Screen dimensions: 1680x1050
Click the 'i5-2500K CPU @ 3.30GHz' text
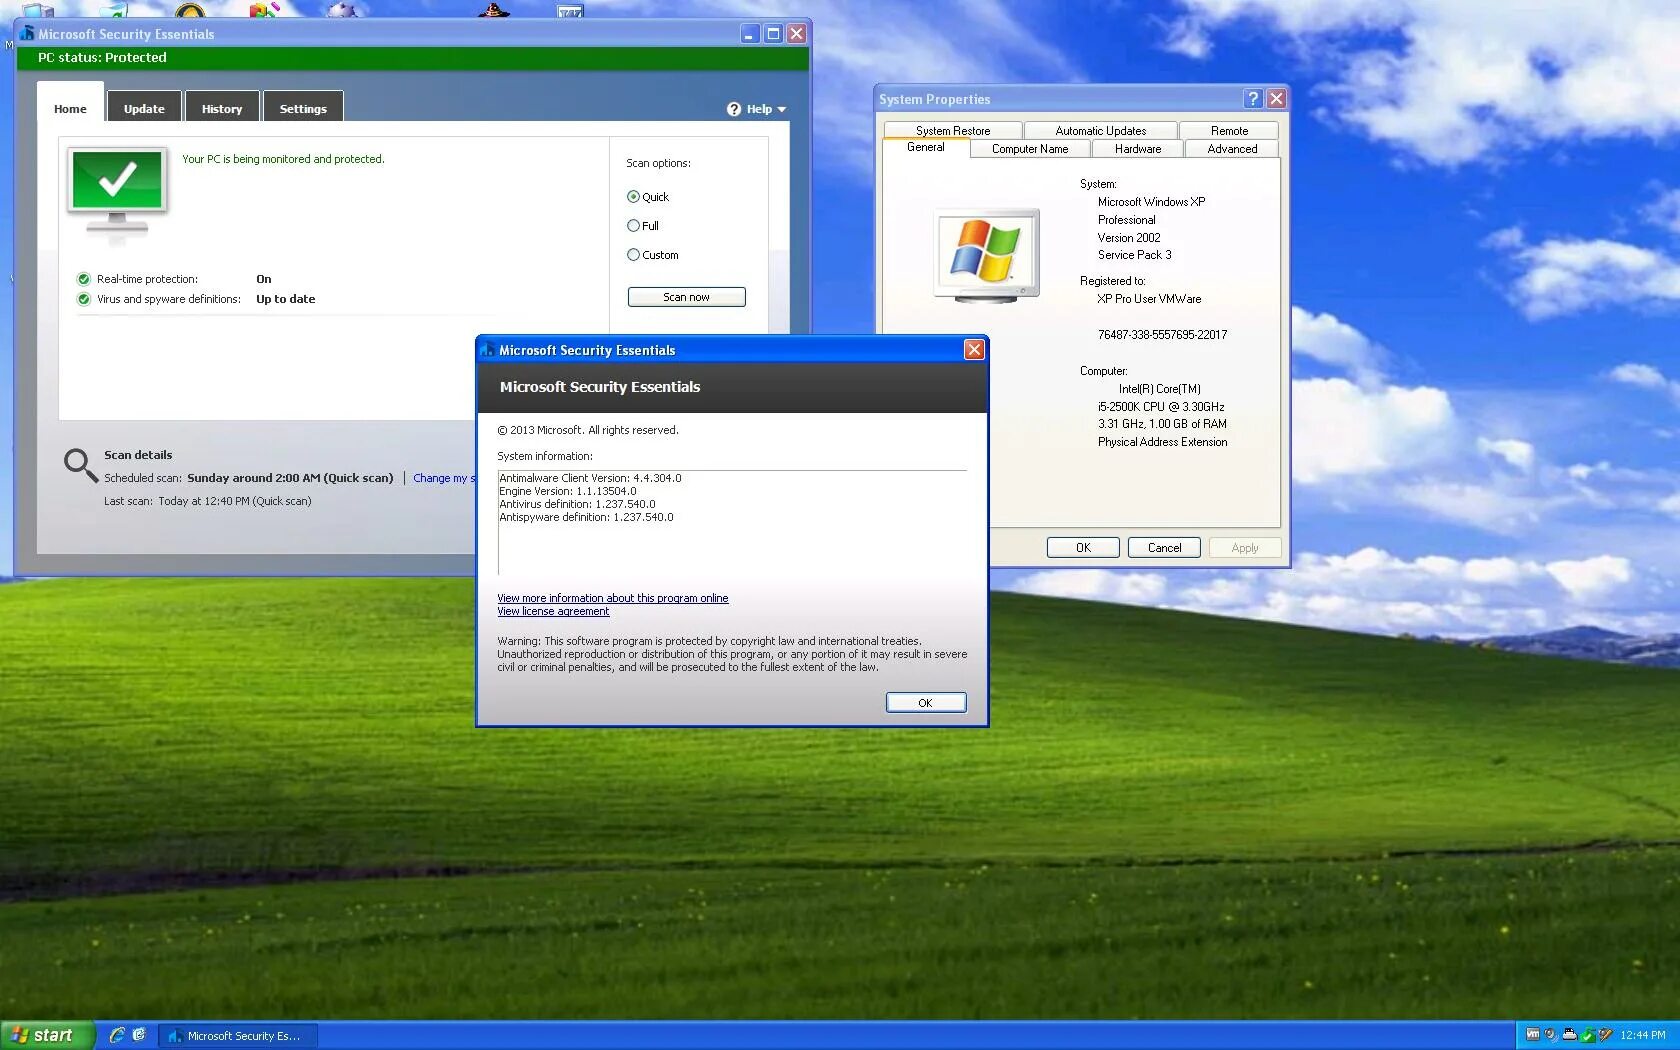[x=1161, y=407]
